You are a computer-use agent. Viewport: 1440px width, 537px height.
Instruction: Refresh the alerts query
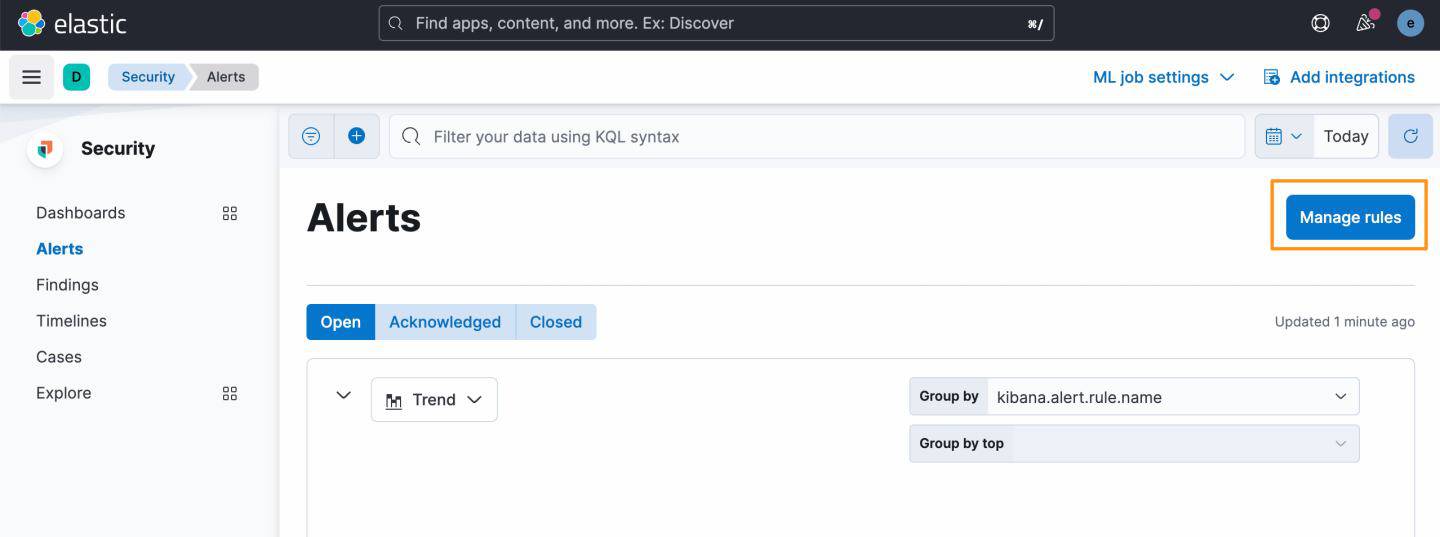(1410, 136)
